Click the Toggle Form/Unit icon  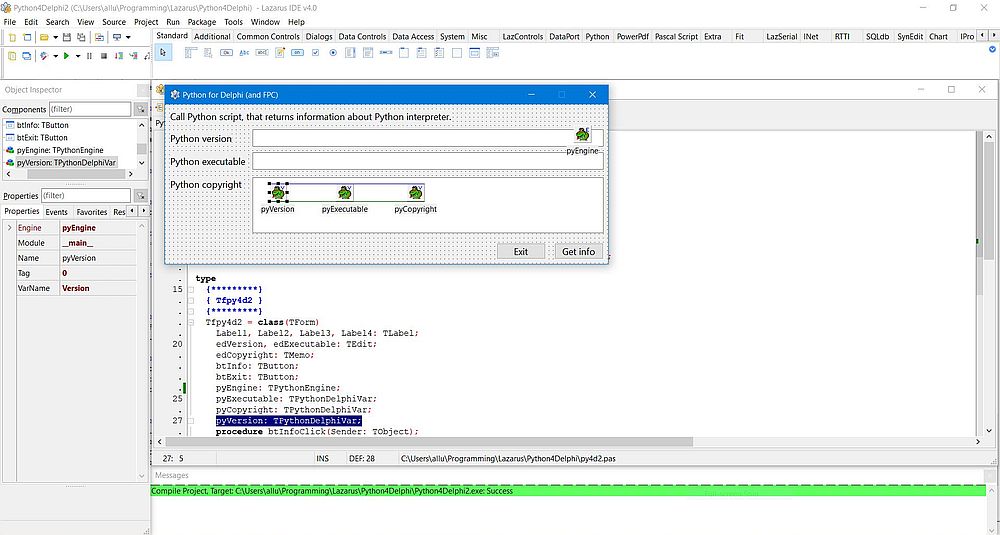pos(100,38)
